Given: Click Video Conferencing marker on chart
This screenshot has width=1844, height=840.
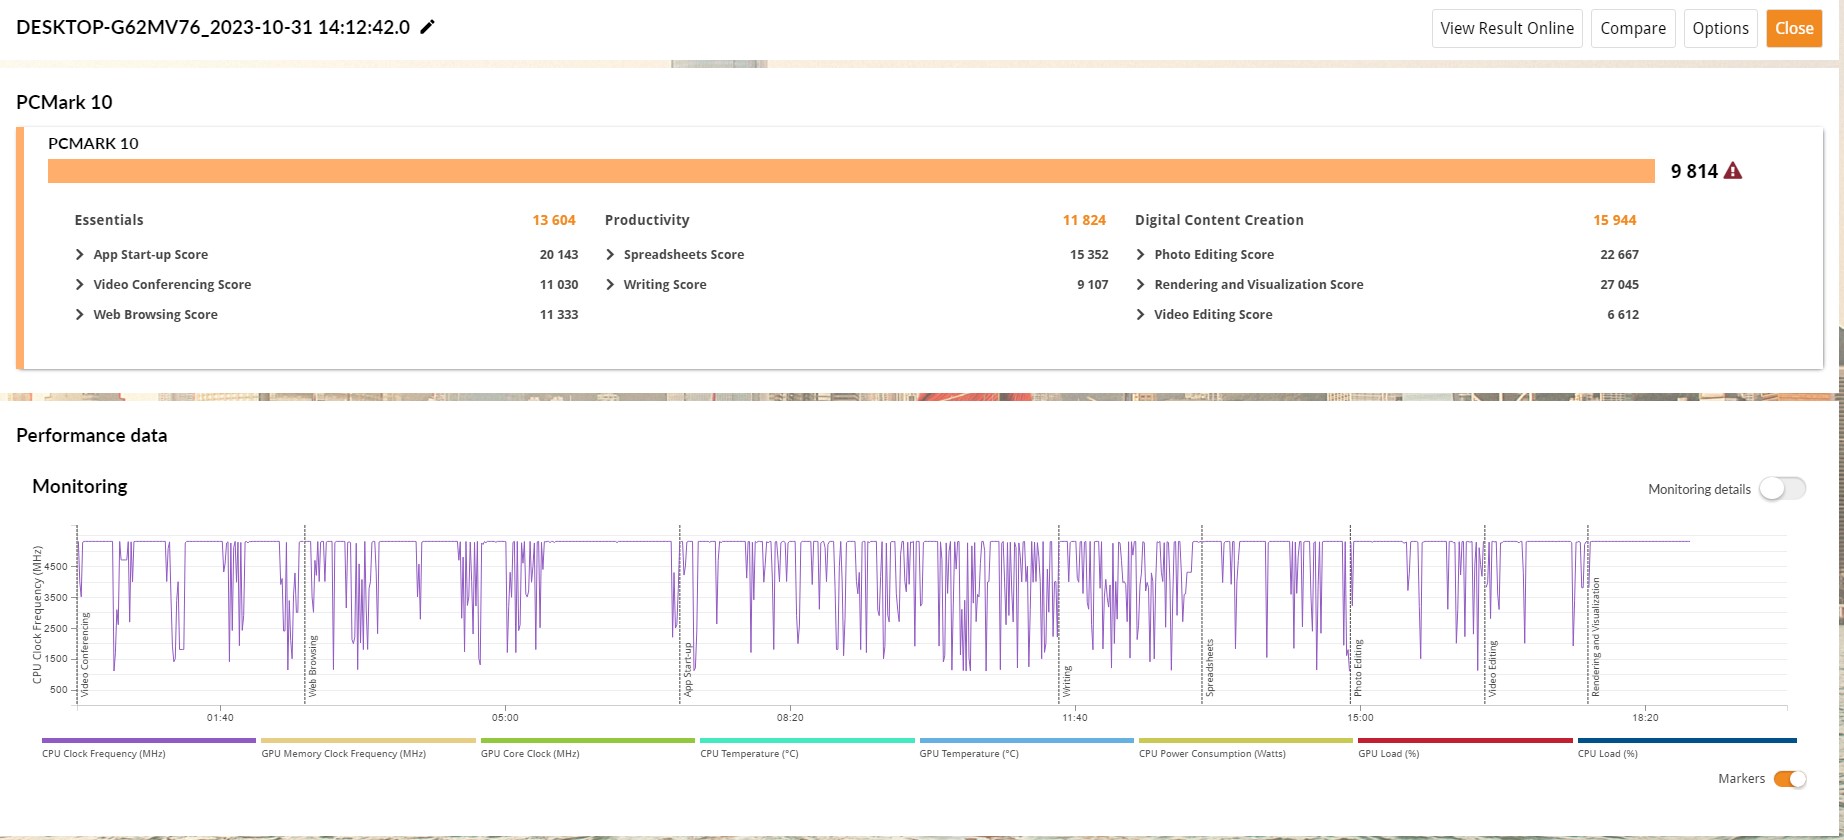Looking at the screenshot, I should [x=85, y=654].
